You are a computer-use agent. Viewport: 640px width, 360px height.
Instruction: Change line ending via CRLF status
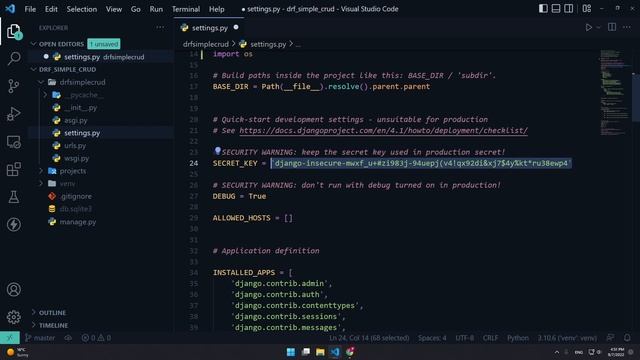pos(490,338)
